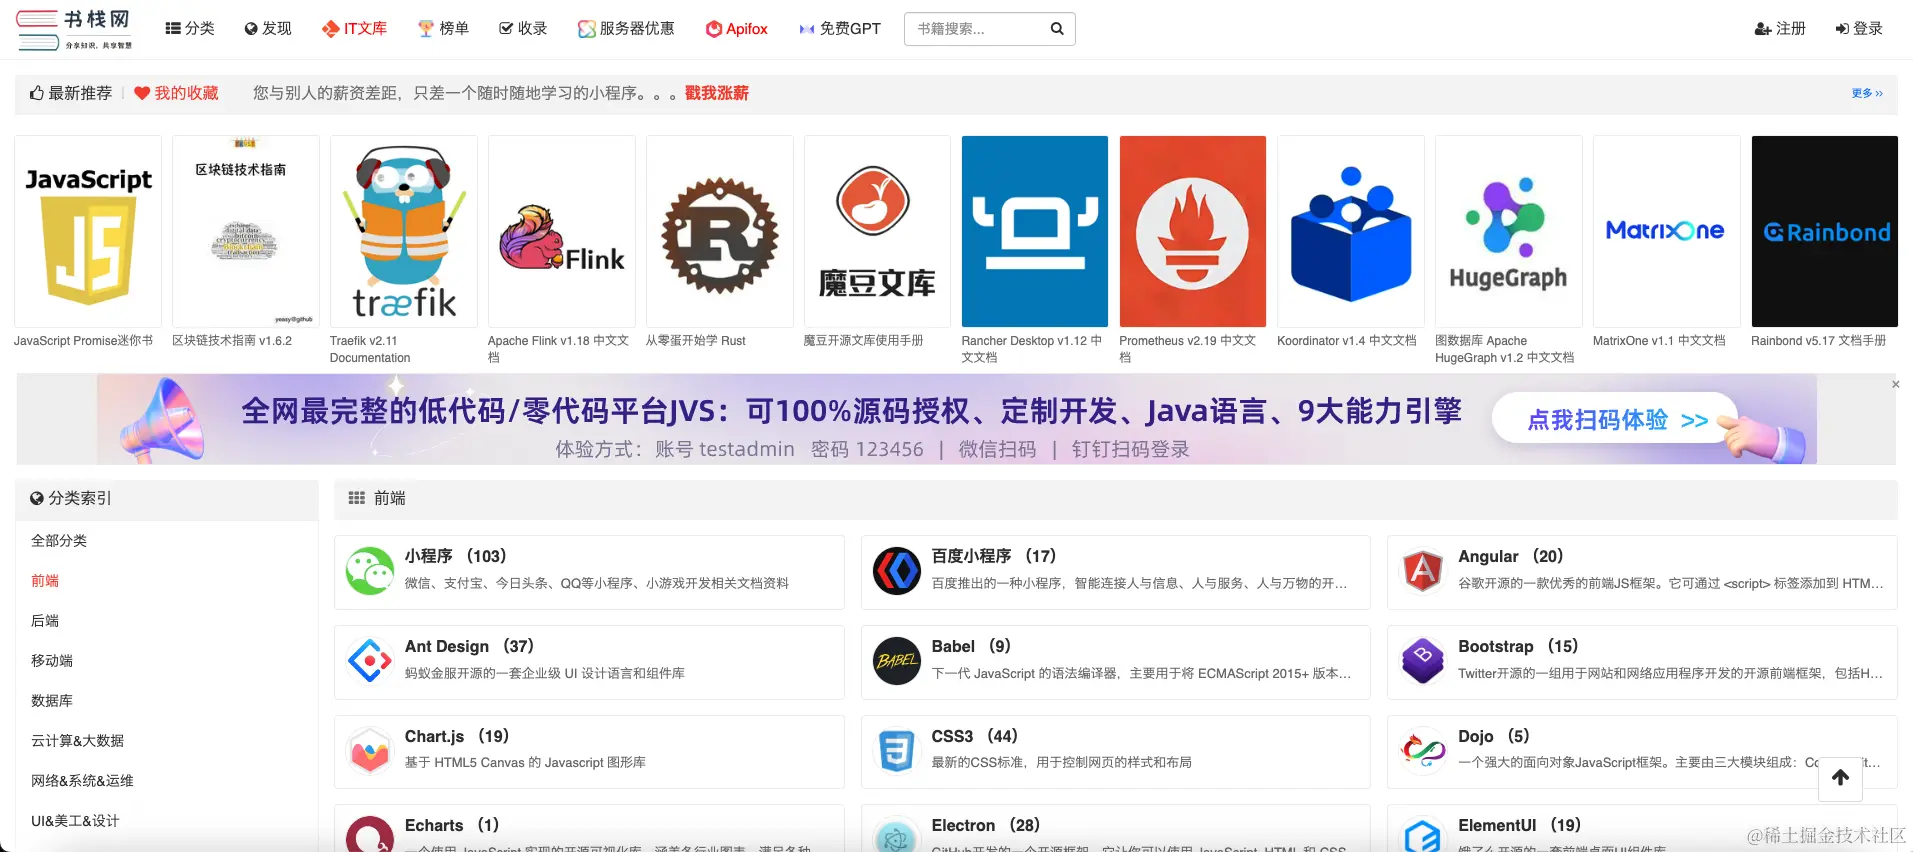Click the 戳我涨薪 red link
The height and width of the screenshot is (852, 1913).
(x=716, y=93)
